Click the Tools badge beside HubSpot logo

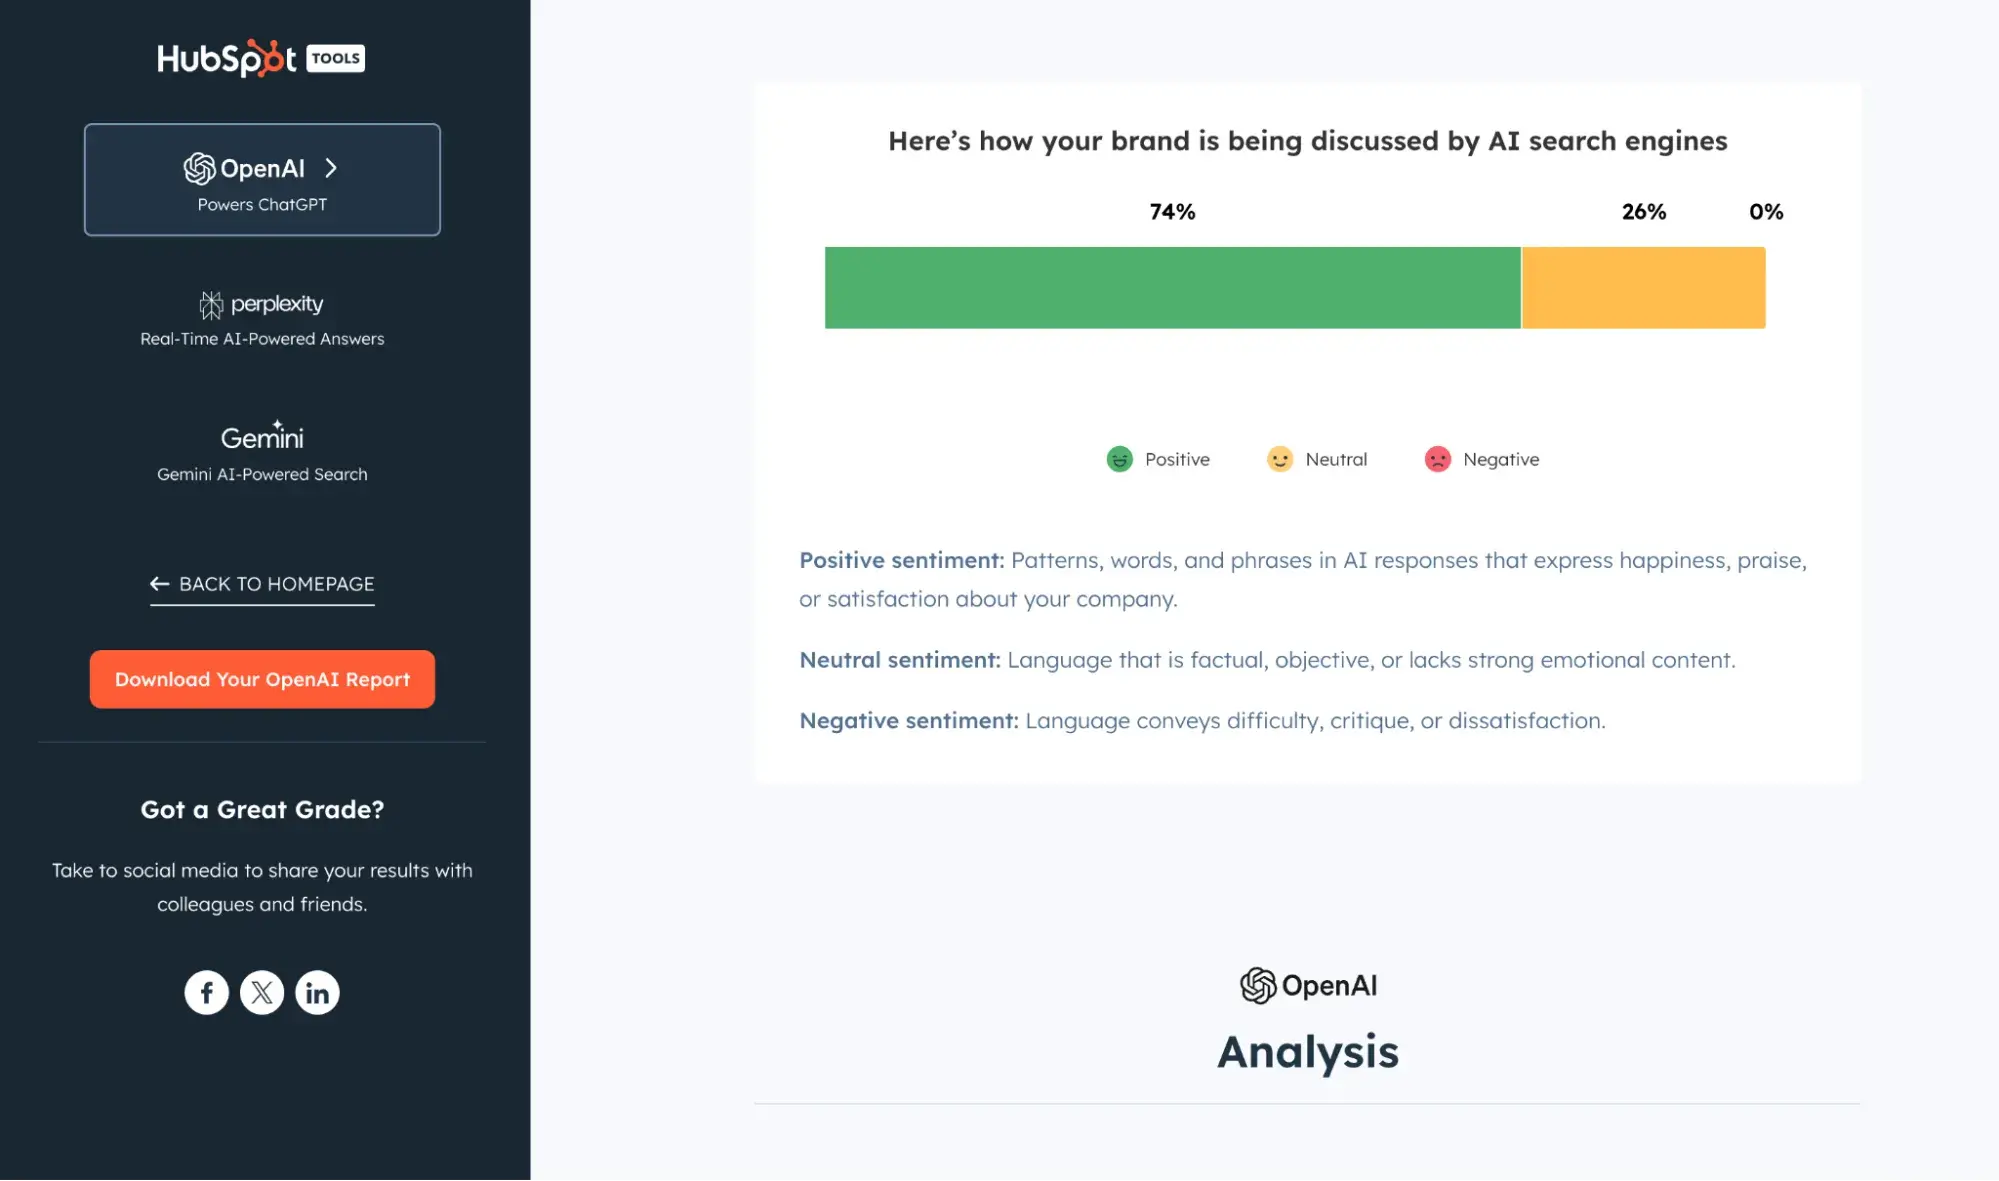335,58
